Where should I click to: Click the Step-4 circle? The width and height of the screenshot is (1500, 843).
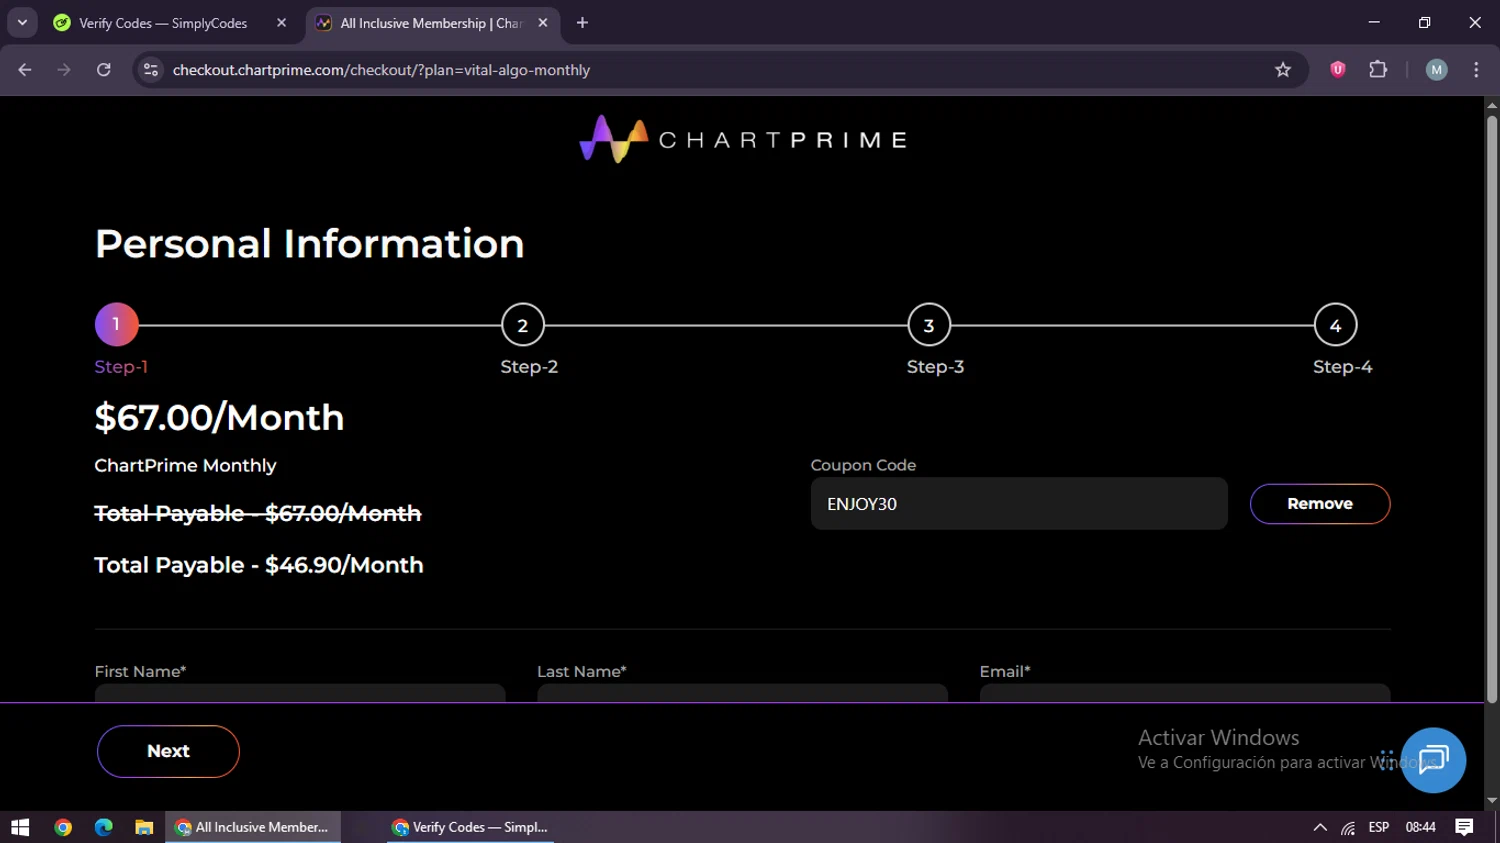[1335, 325]
